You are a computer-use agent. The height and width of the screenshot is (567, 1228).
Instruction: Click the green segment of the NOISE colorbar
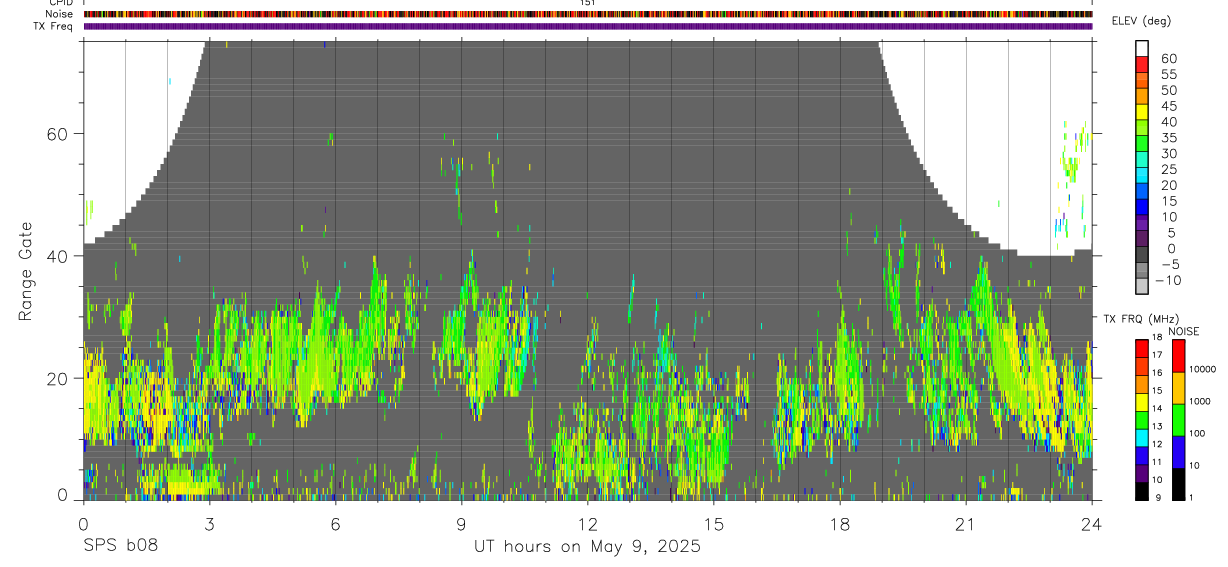click(x=1179, y=420)
